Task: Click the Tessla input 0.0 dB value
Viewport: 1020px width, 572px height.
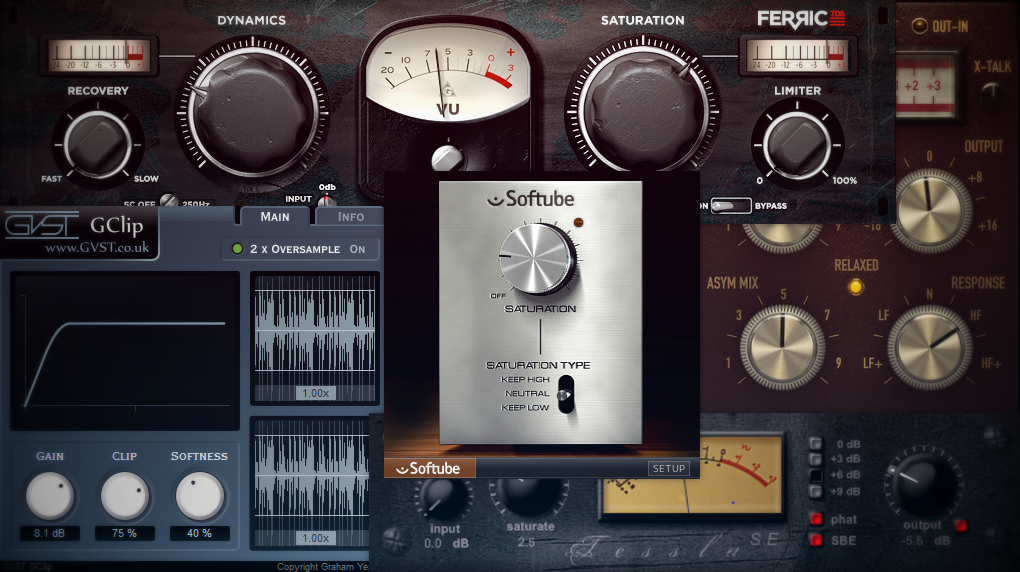Action: pos(446,543)
